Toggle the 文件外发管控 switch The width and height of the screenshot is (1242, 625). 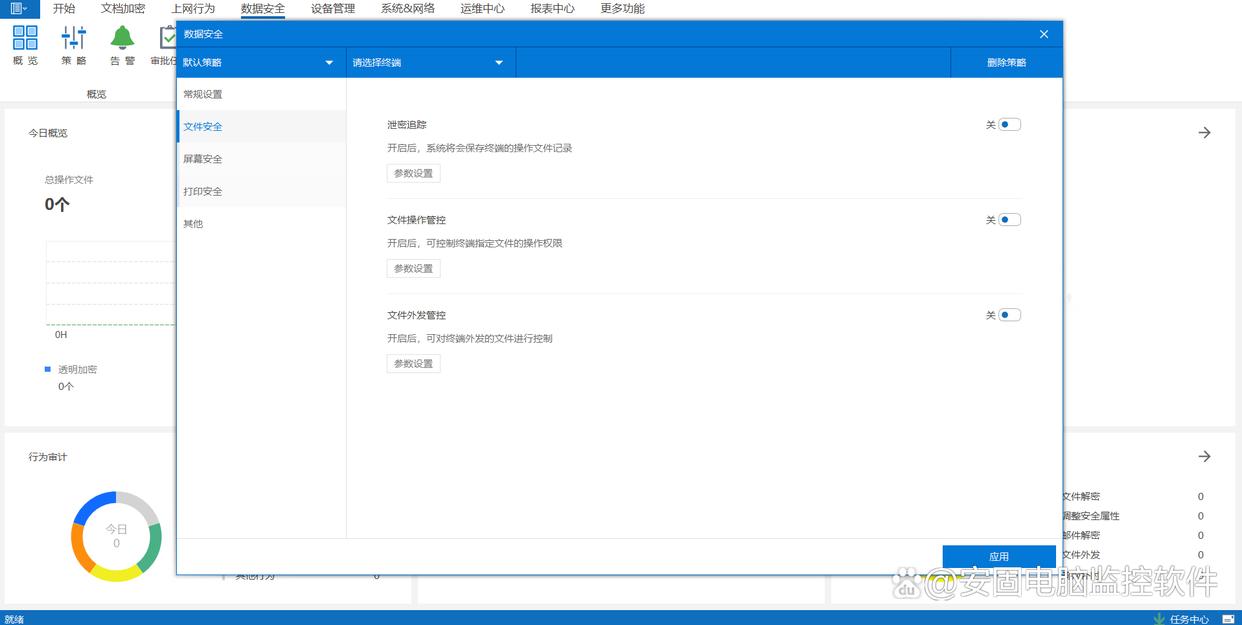pyautogui.click(x=1009, y=315)
